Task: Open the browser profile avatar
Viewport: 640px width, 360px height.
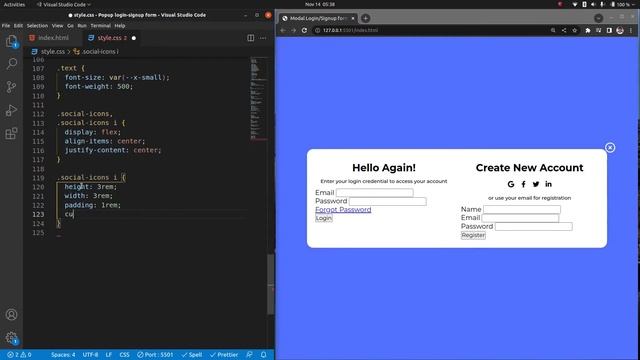Action: pyautogui.click(x=620, y=30)
